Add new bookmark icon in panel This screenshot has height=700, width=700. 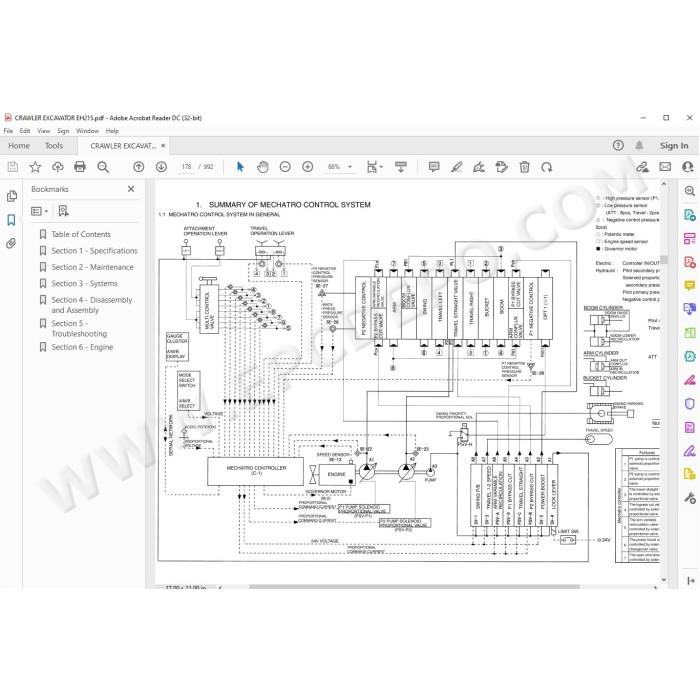pyautogui.click(x=63, y=211)
